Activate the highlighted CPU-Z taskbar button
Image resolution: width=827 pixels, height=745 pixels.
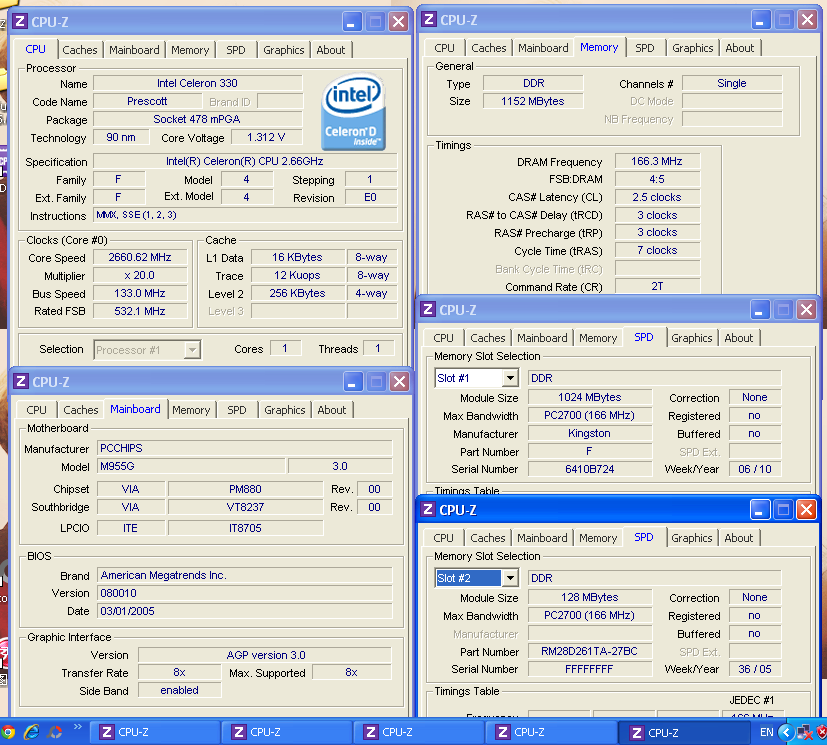684,732
